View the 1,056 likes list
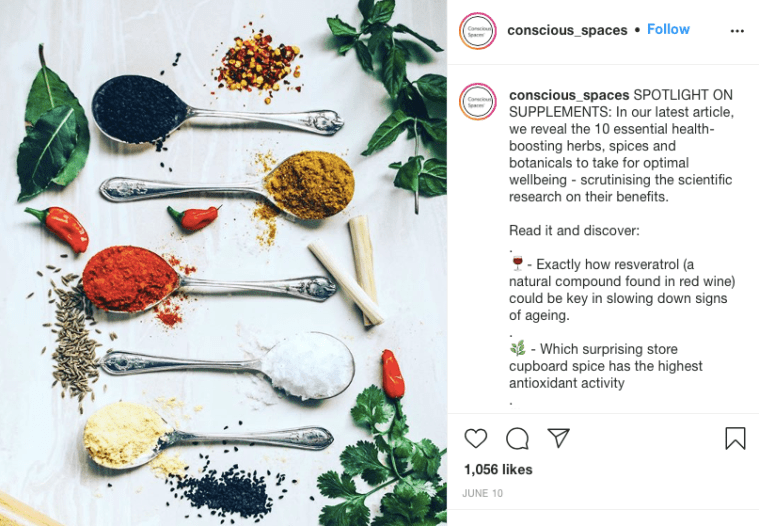 tap(498, 469)
